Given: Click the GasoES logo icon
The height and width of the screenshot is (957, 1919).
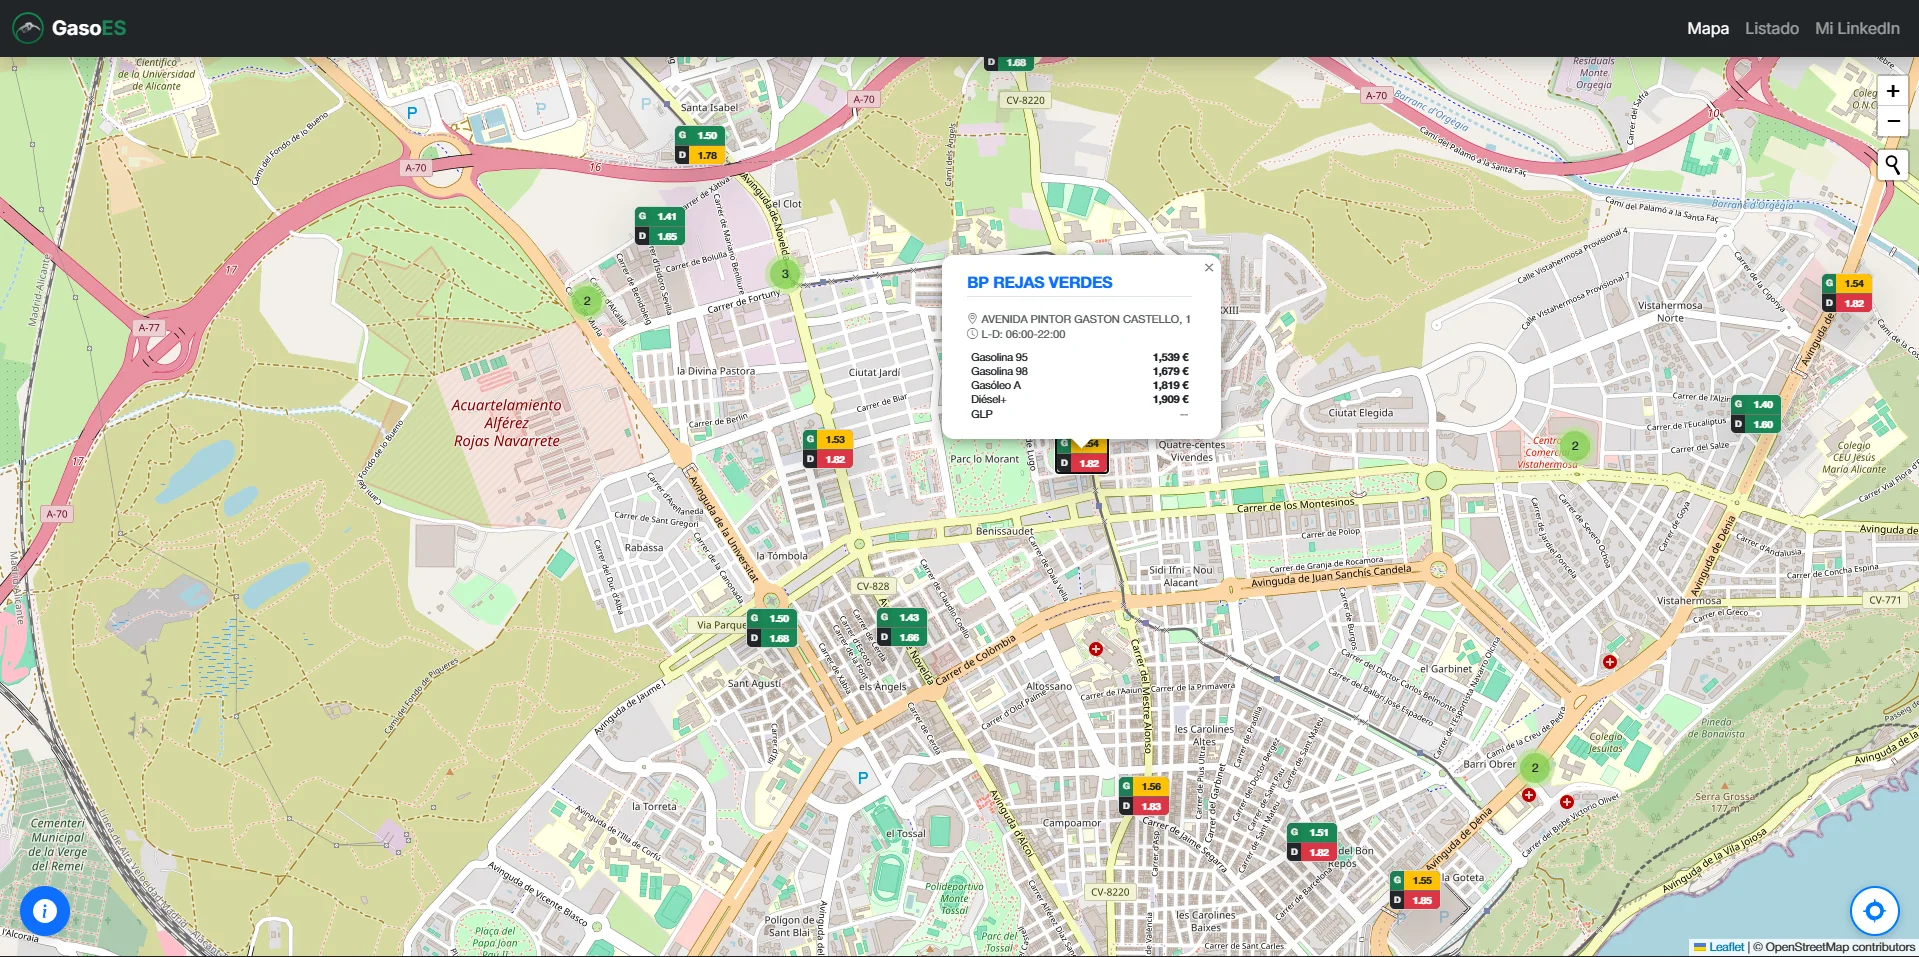Looking at the screenshot, I should pyautogui.click(x=28, y=28).
